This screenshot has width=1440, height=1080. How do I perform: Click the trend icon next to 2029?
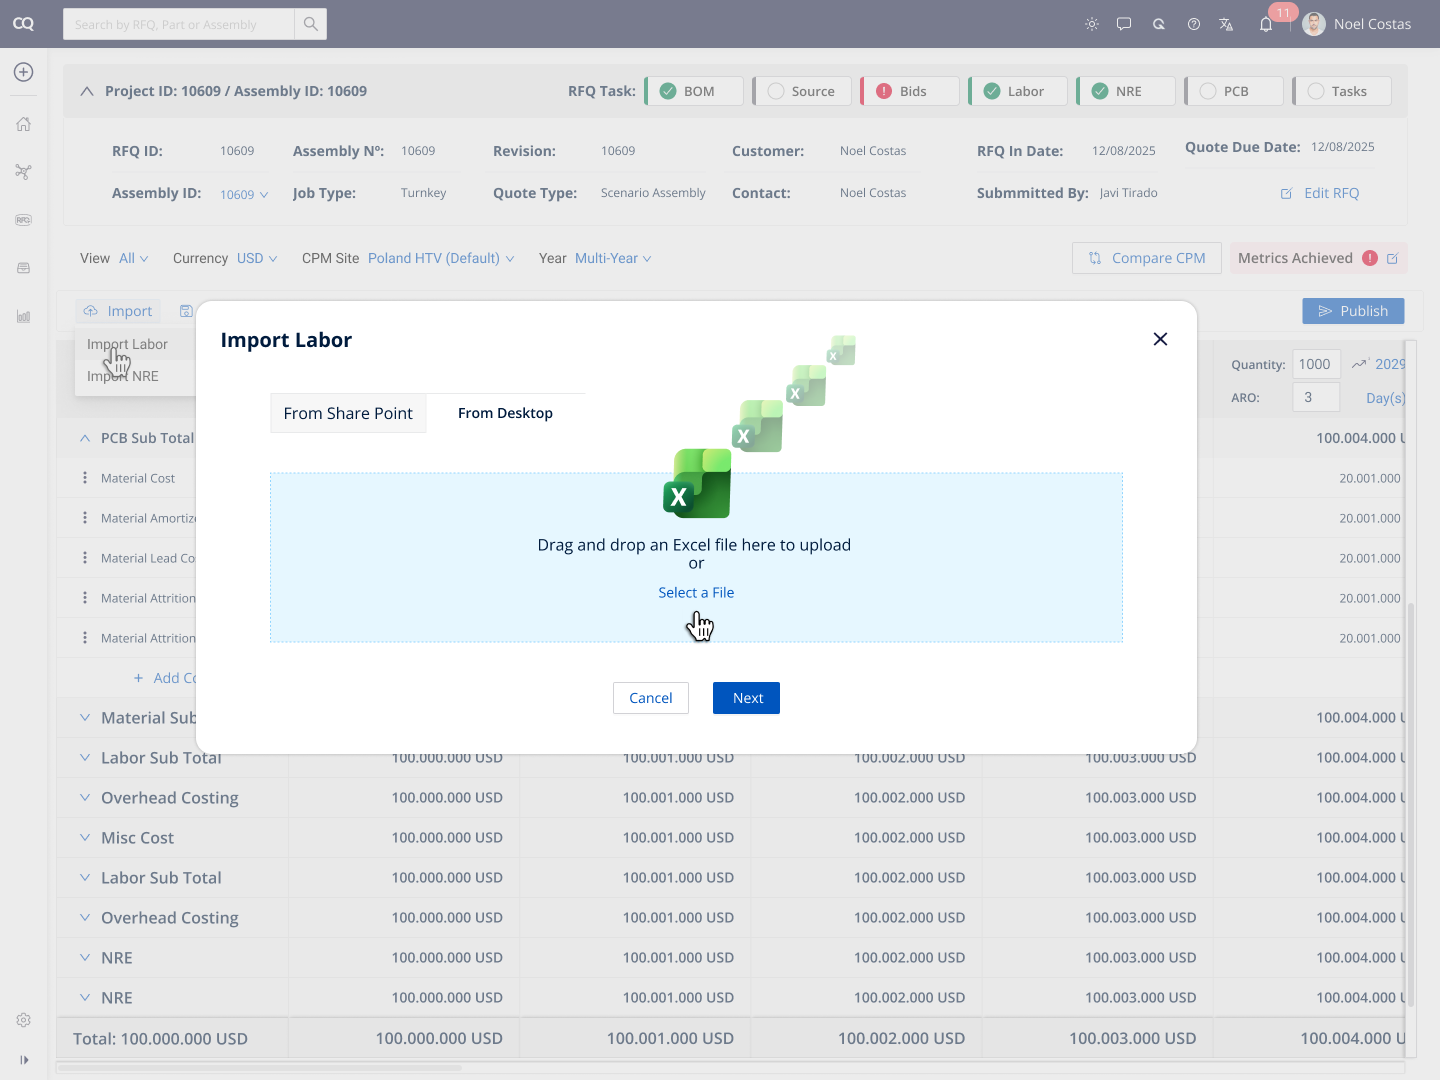(1360, 364)
